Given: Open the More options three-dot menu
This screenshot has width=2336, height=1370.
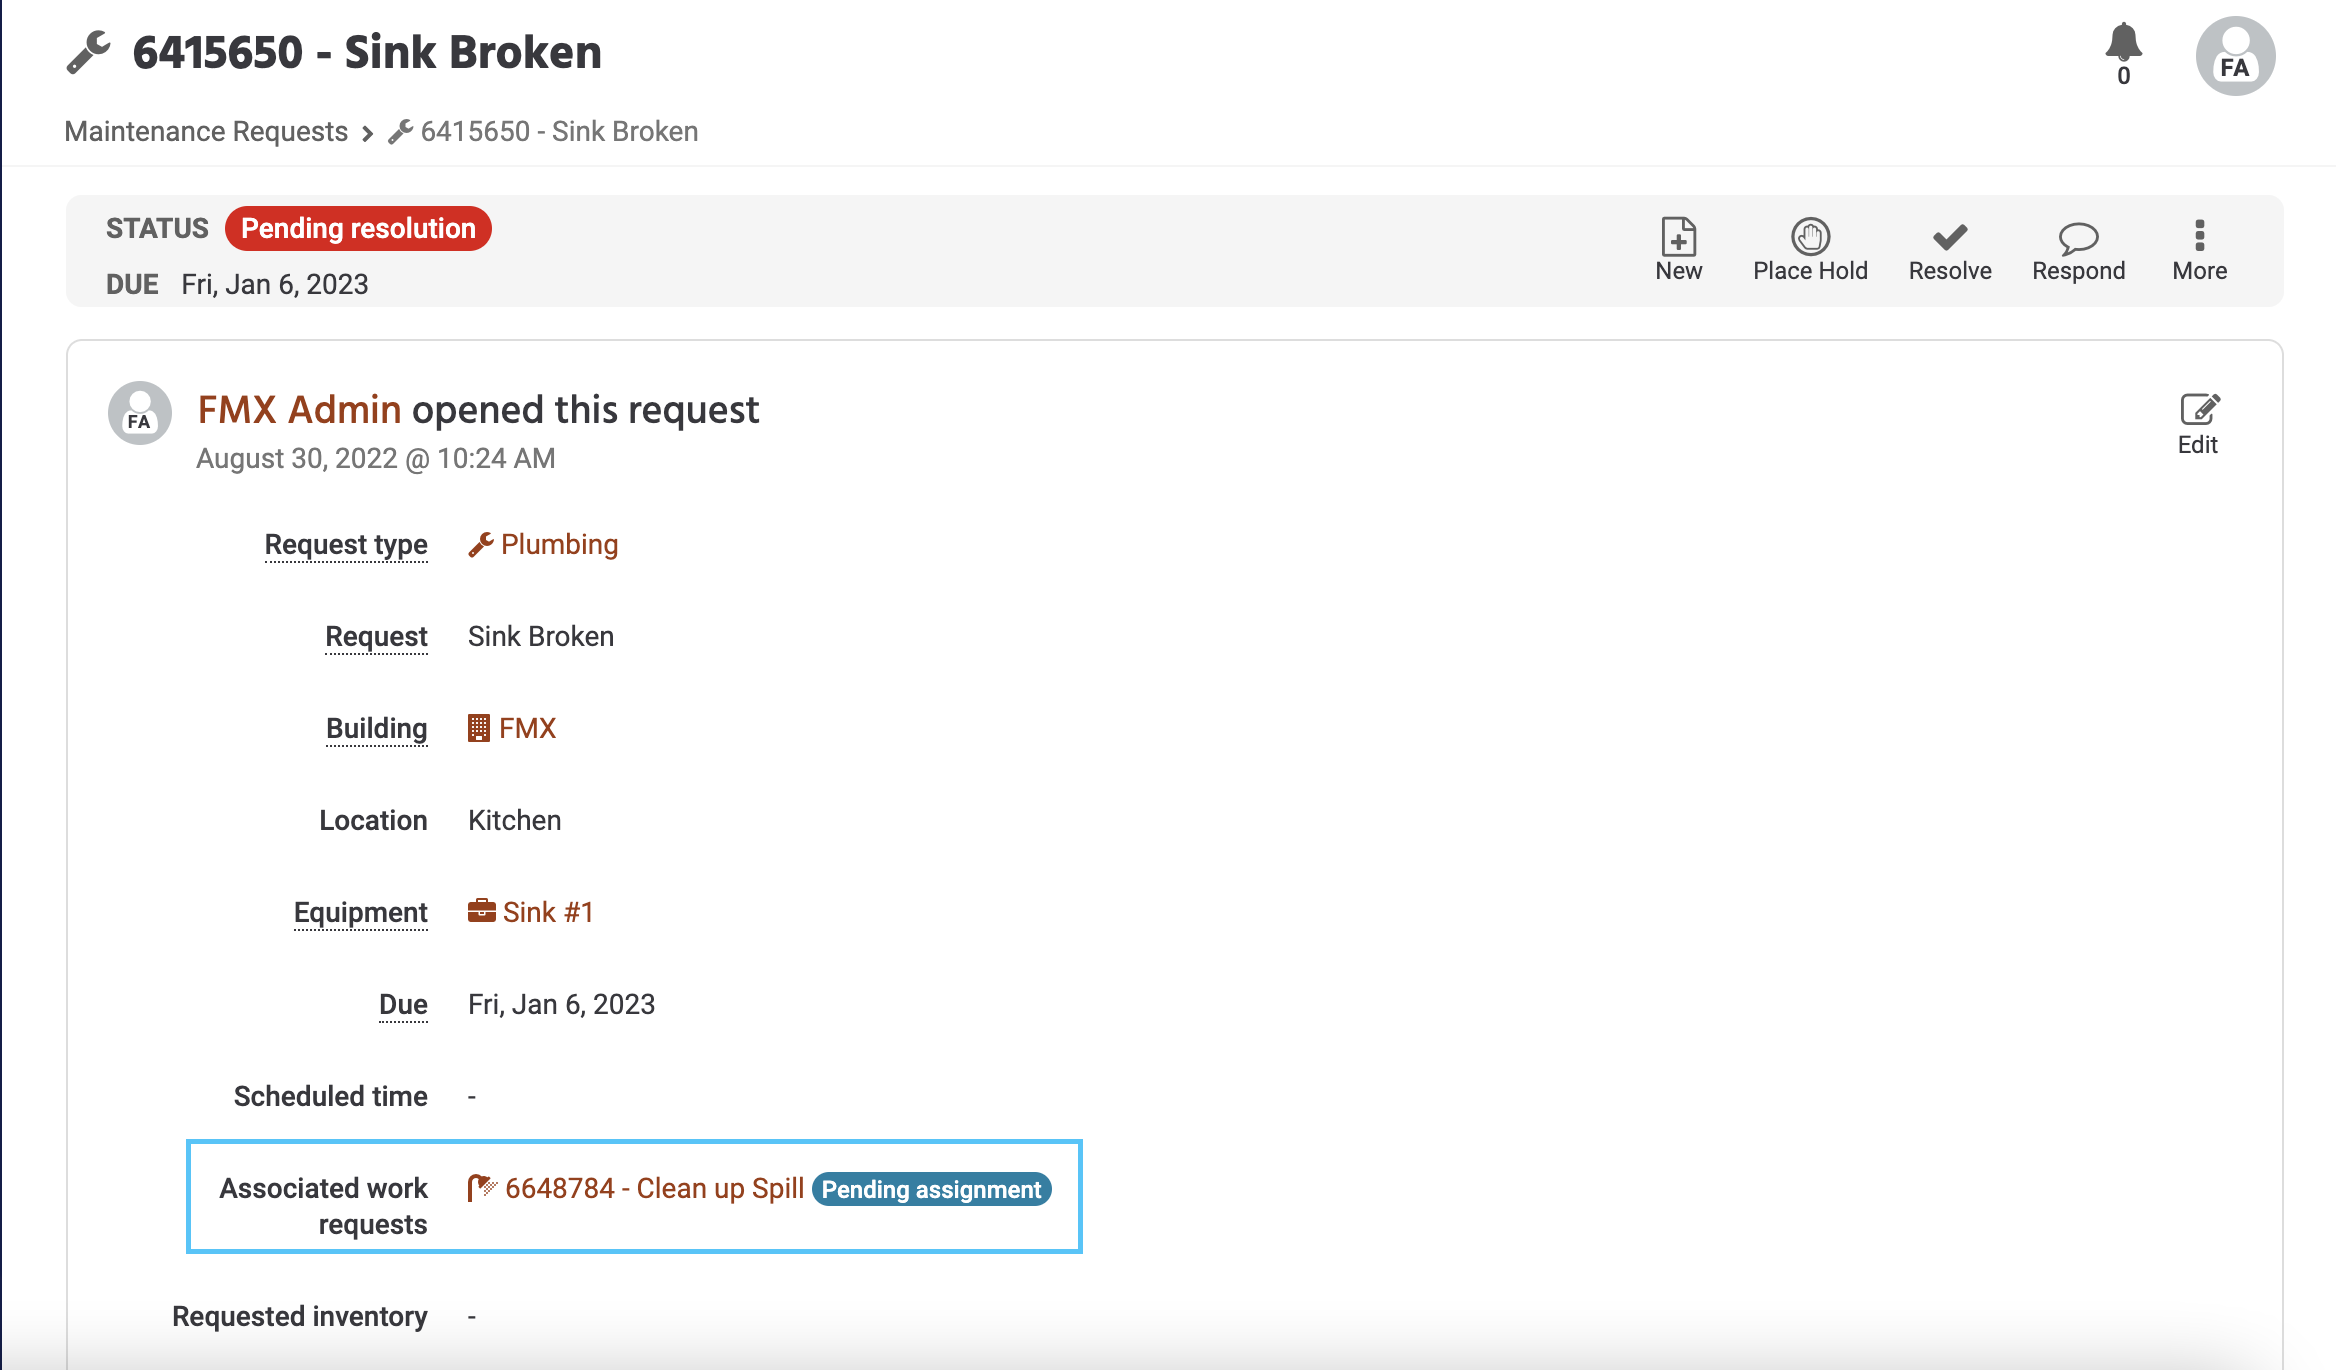Looking at the screenshot, I should (2199, 235).
